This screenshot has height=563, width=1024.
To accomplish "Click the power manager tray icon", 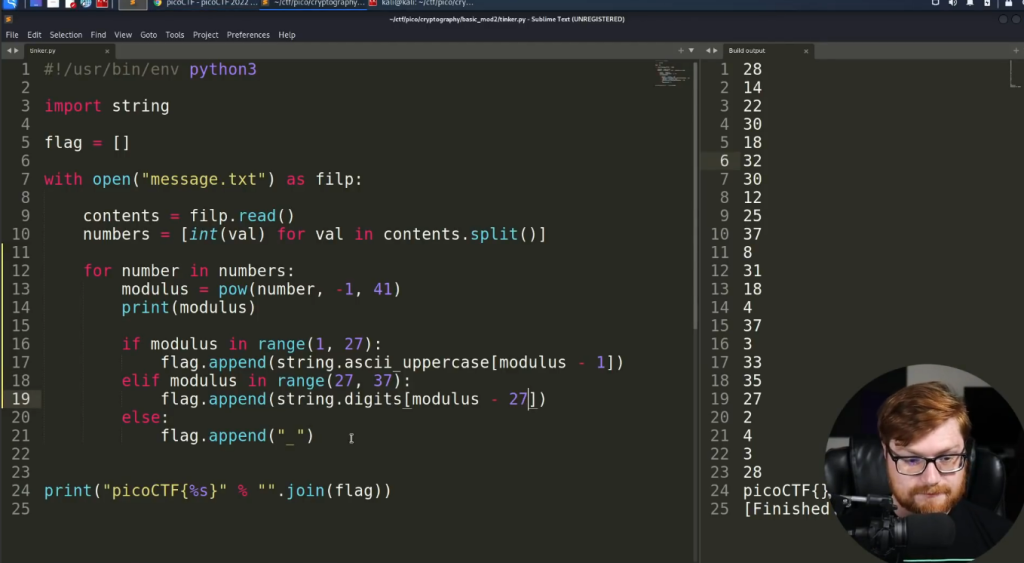I will (x=987, y=3).
